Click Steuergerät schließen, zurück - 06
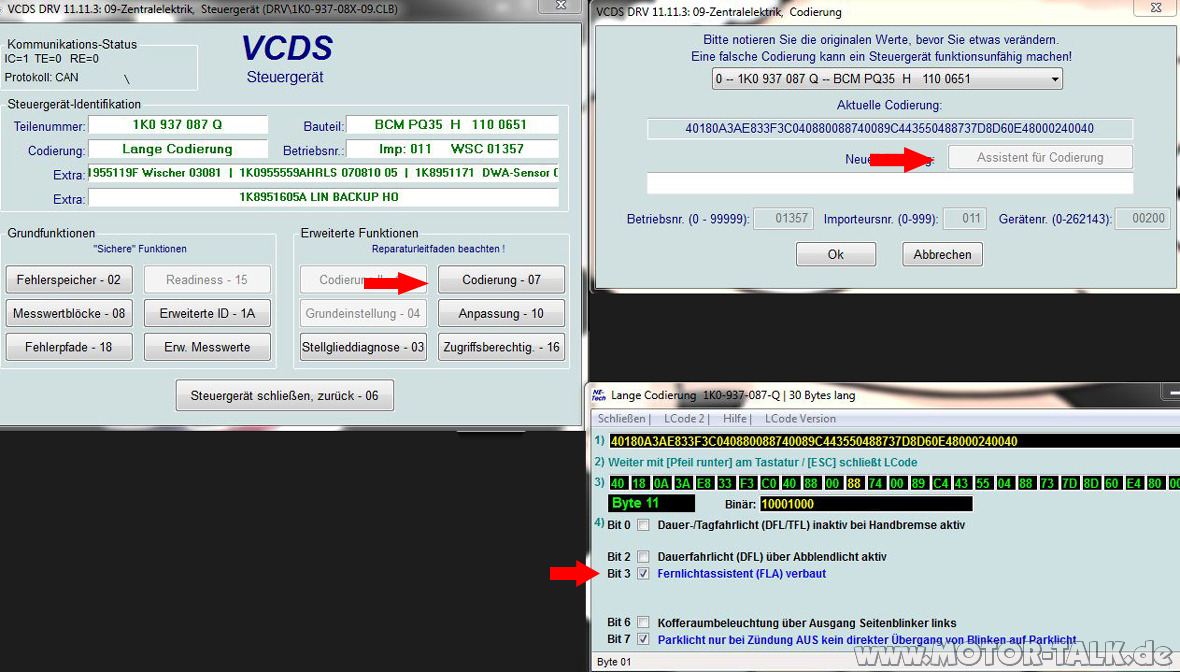 (284, 395)
